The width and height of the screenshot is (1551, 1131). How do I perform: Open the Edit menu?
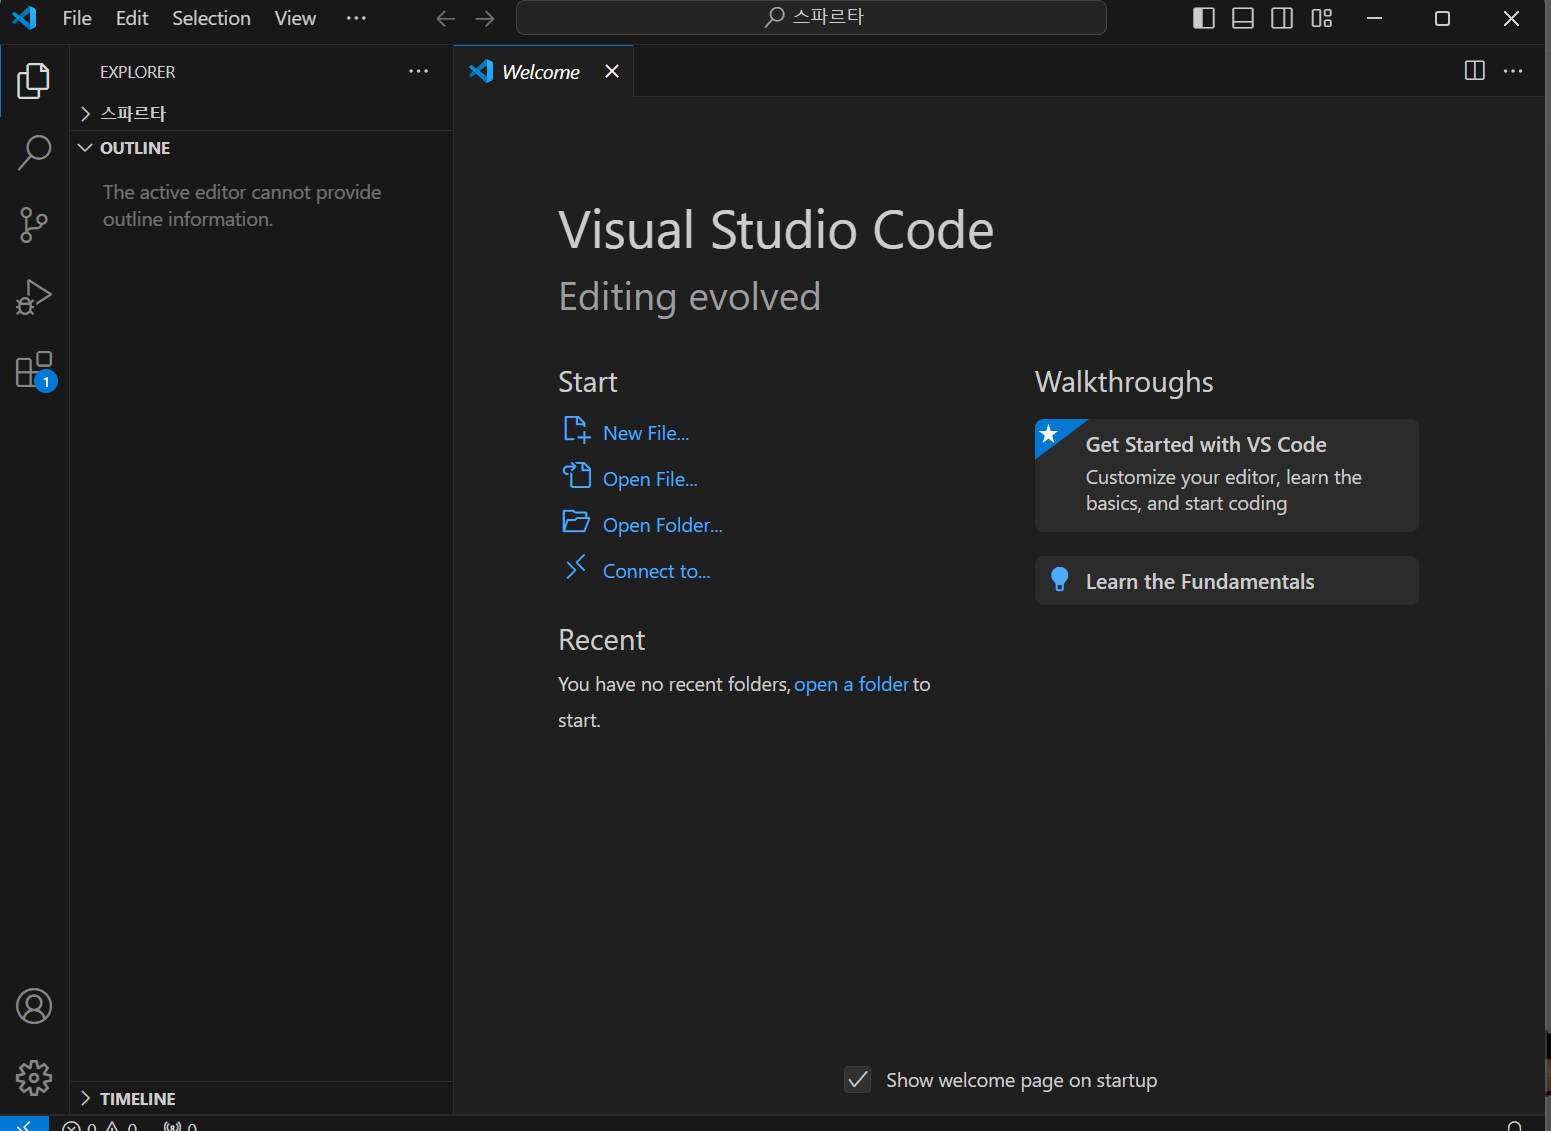(132, 18)
